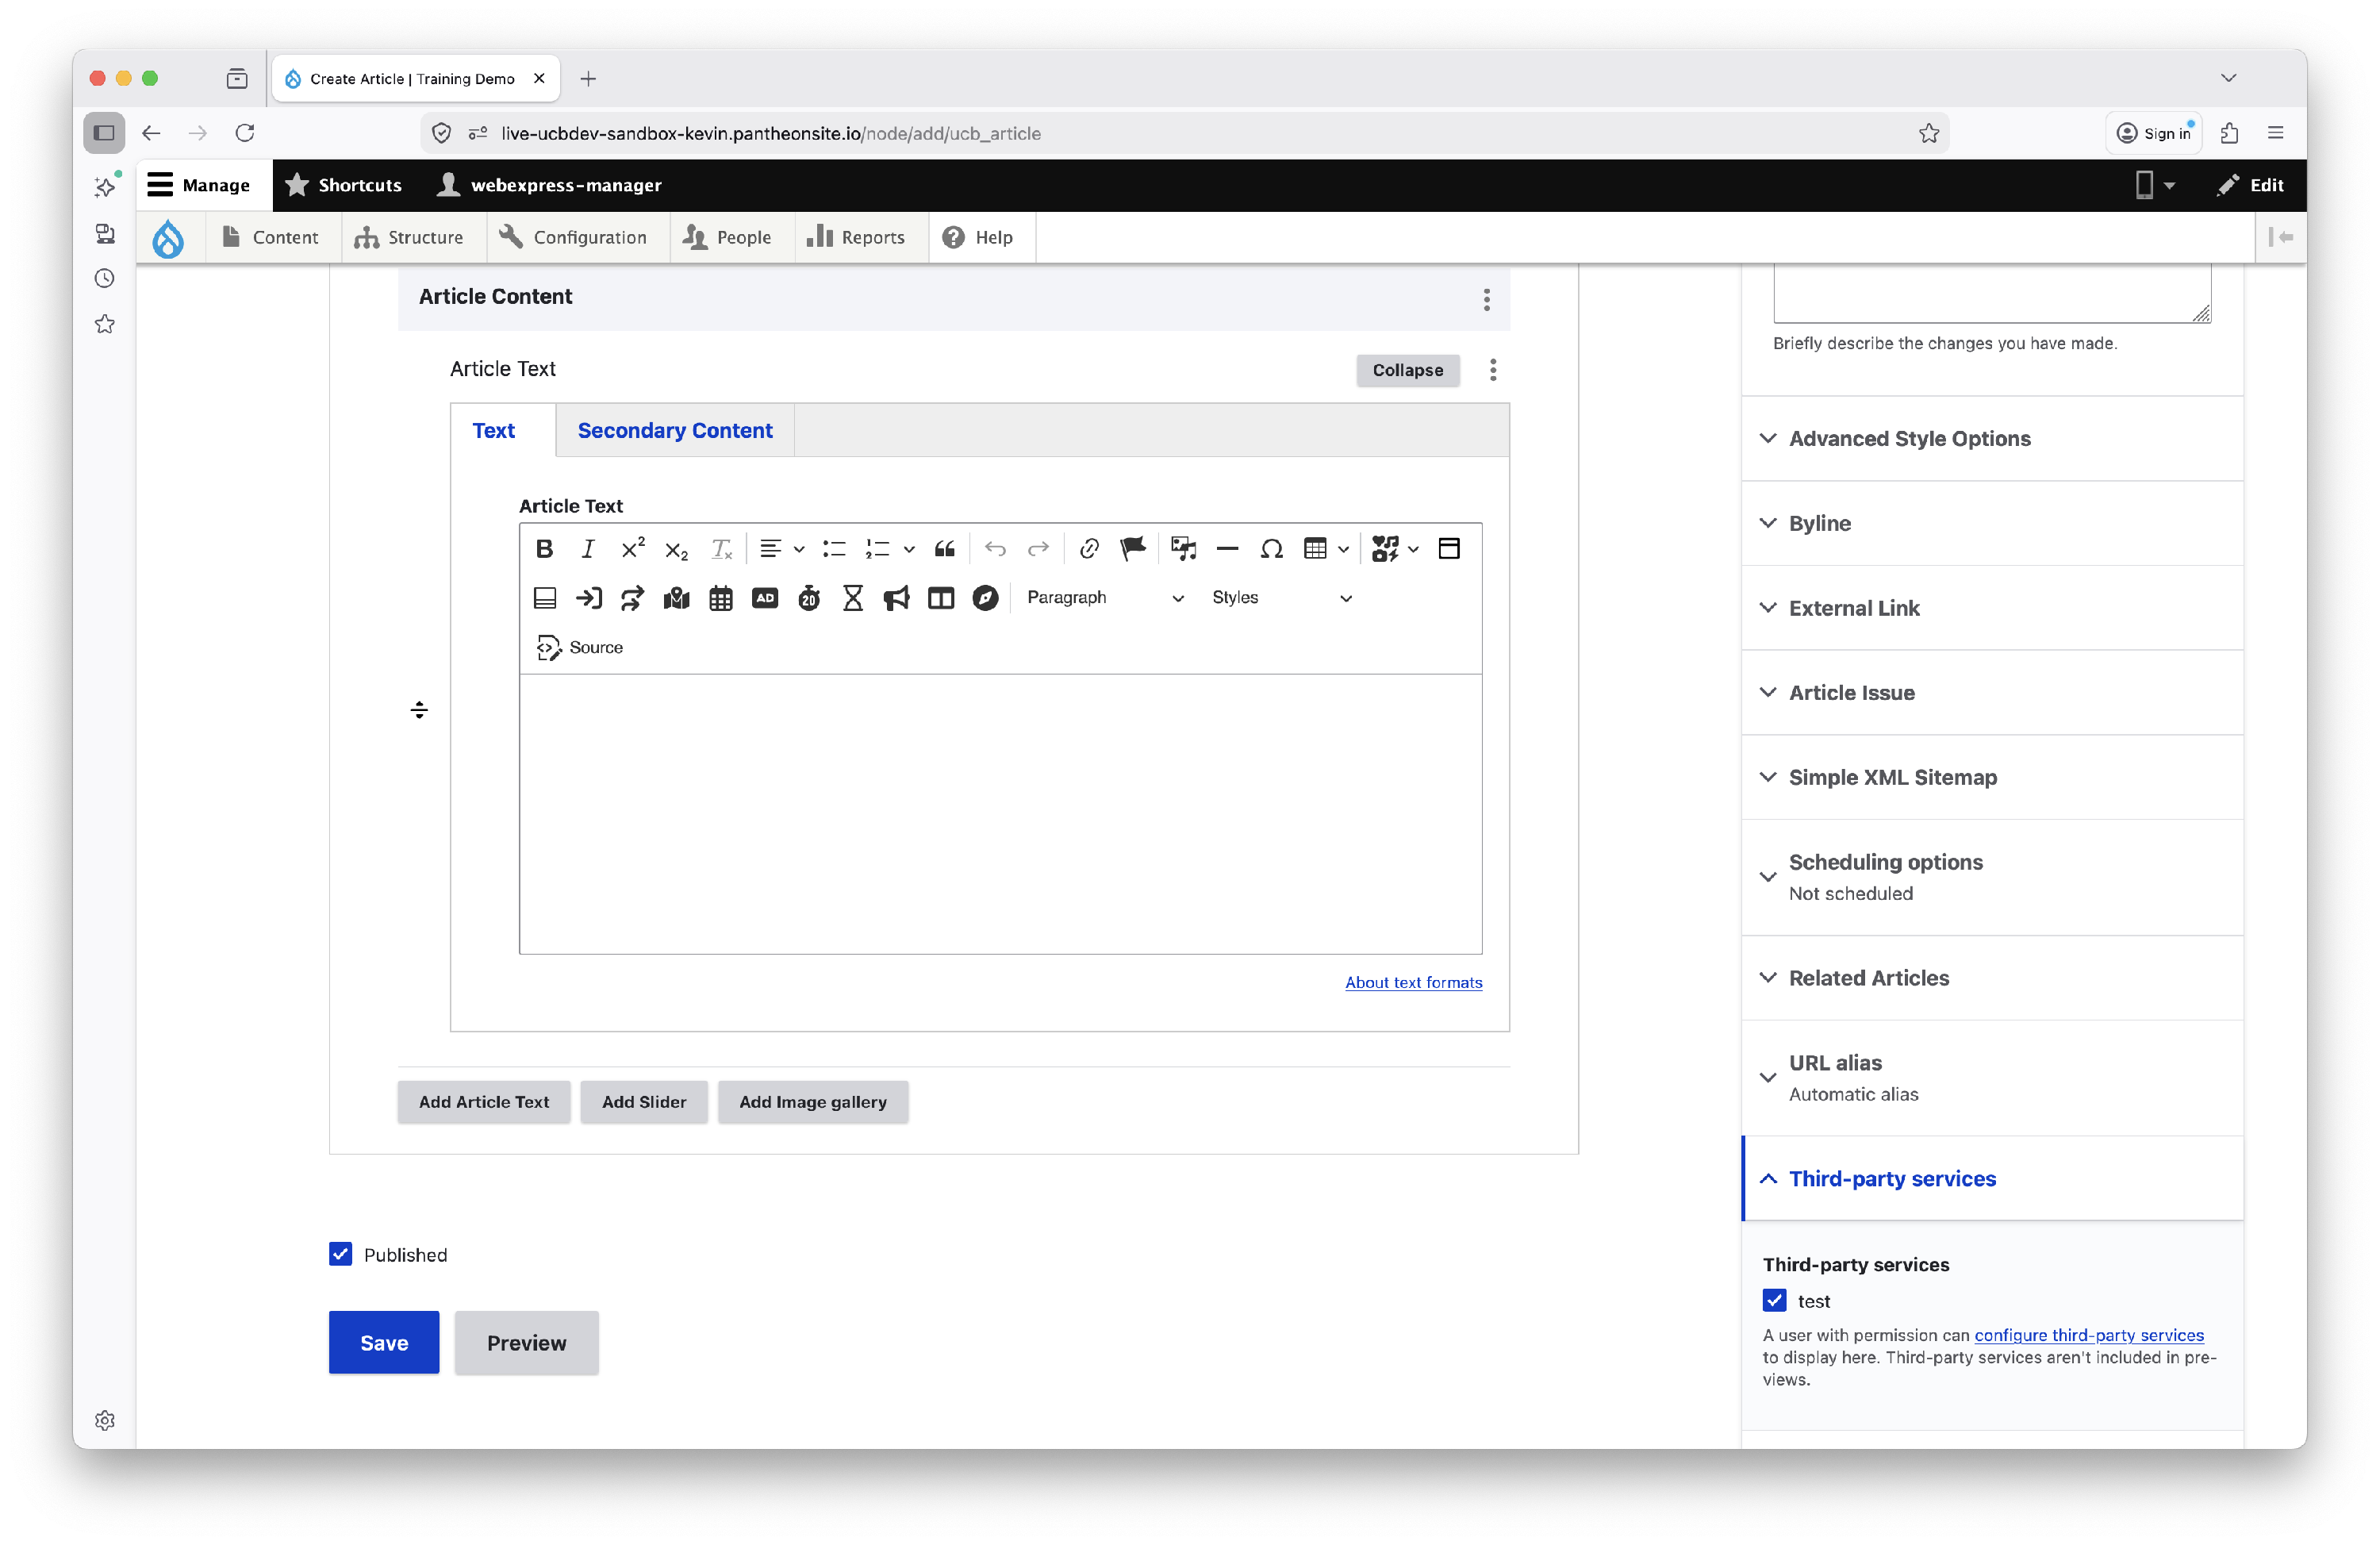This screenshot has height=1545, width=2380.
Task: Click the megaphone icon in the toolbar
Action: (896, 598)
